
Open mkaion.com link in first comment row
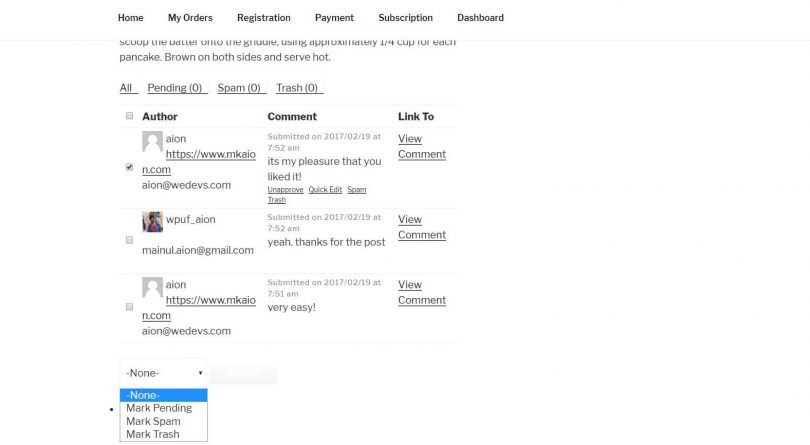(210, 154)
